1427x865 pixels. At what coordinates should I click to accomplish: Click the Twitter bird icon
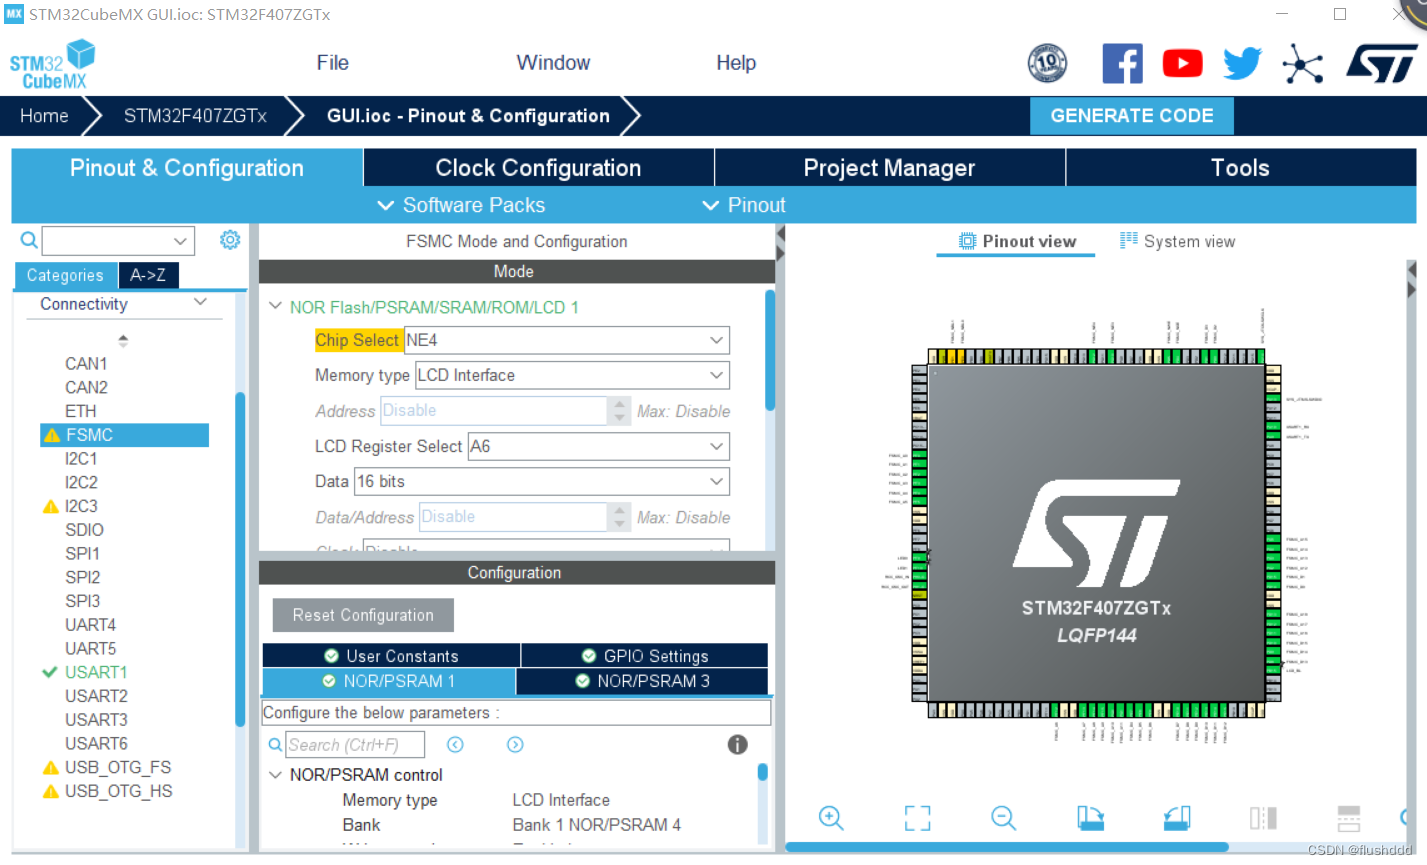pyautogui.click(x=1242, y=63)
